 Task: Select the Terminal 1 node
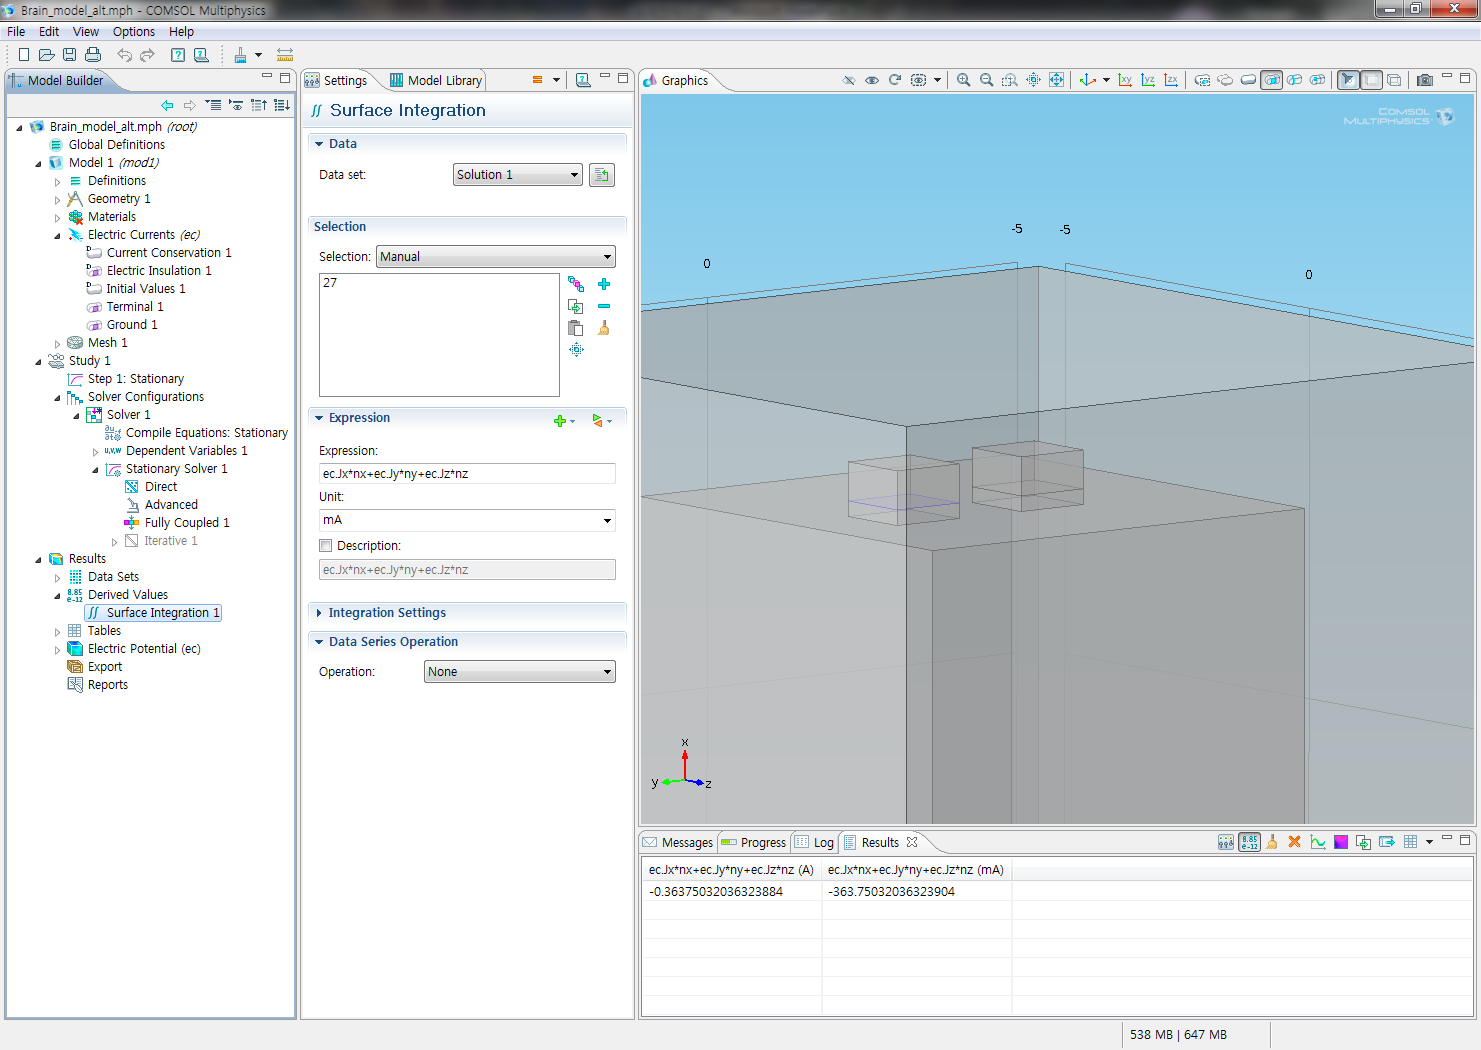pyautogui.click(x=134, y=307)
